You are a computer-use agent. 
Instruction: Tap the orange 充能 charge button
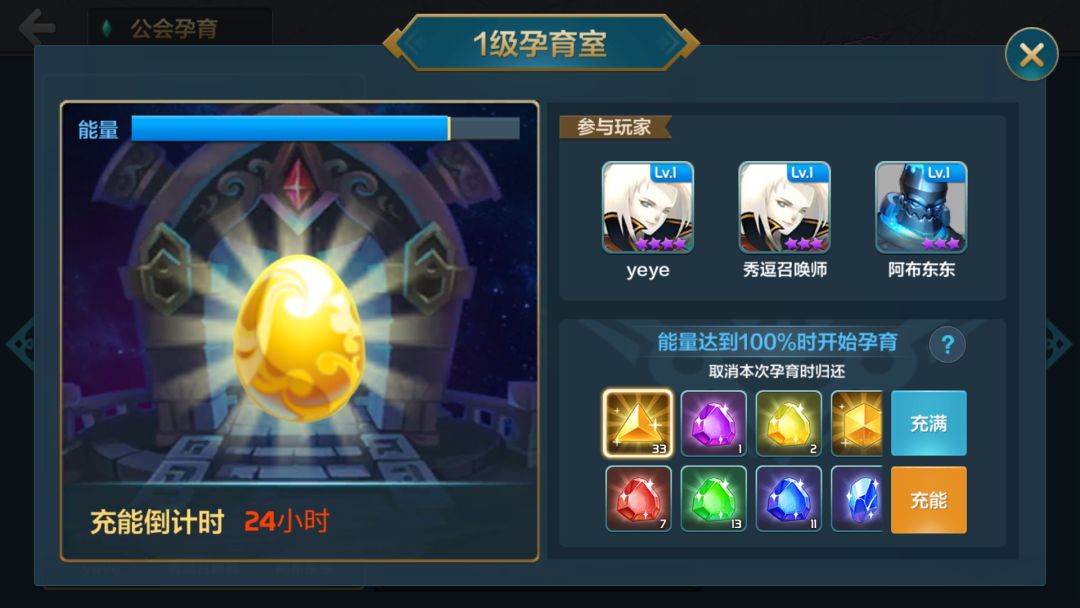click(928, 500)
